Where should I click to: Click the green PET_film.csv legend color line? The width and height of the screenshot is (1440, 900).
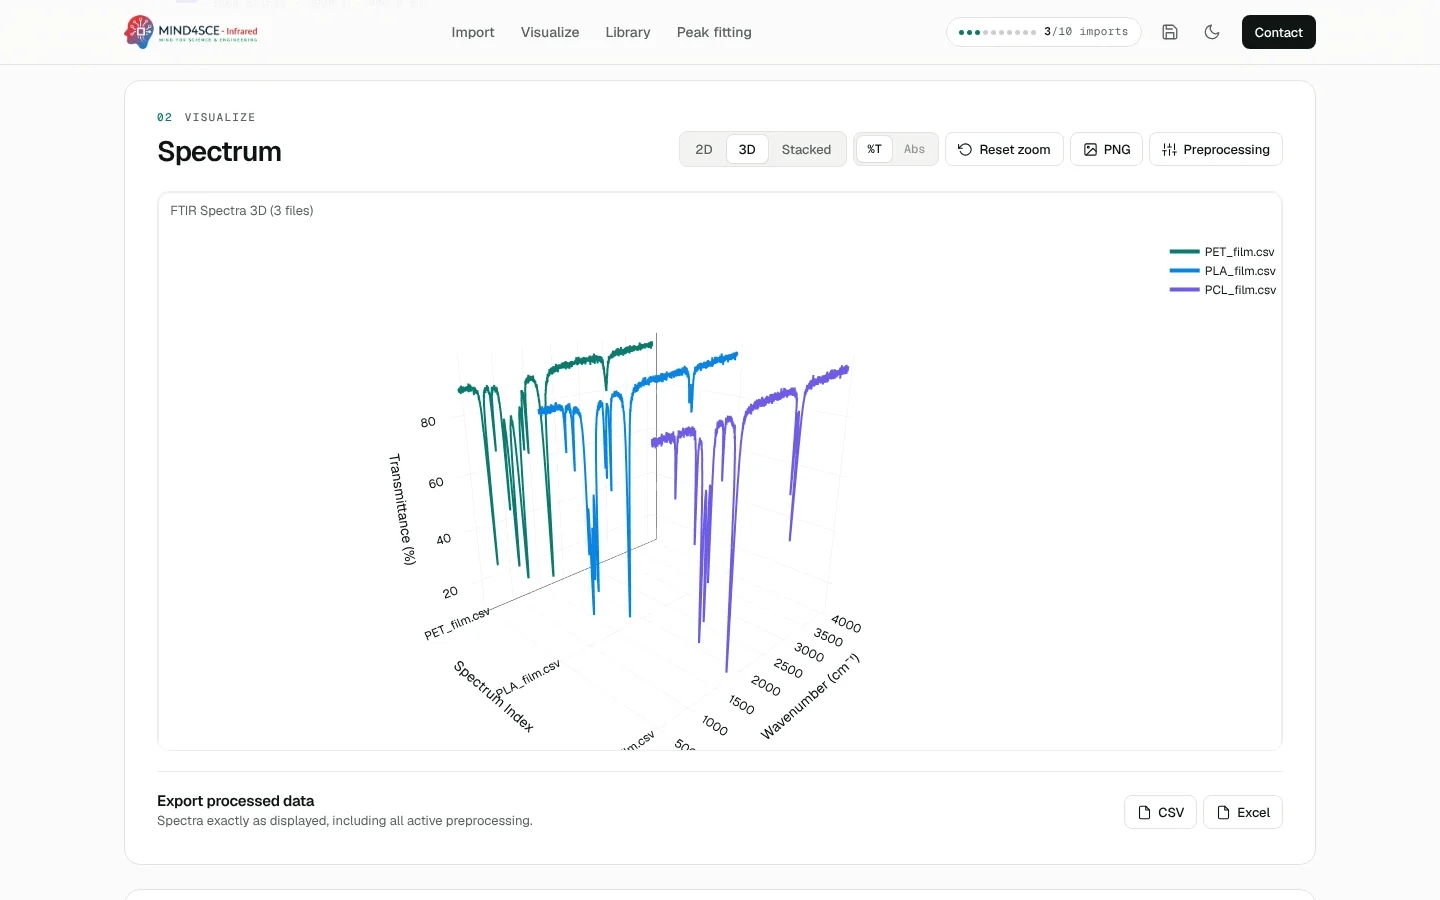(1184, 252)
